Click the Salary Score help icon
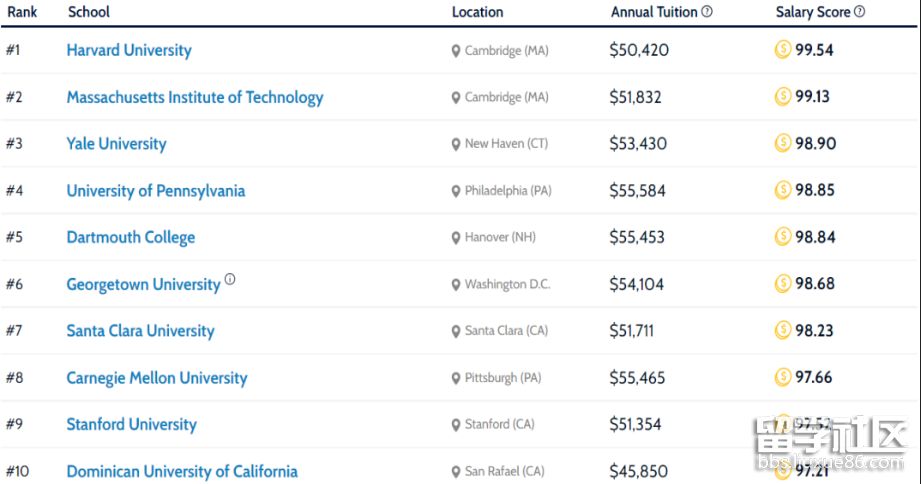Viewport: 921px width, 484px height. [x=859, y=12]
